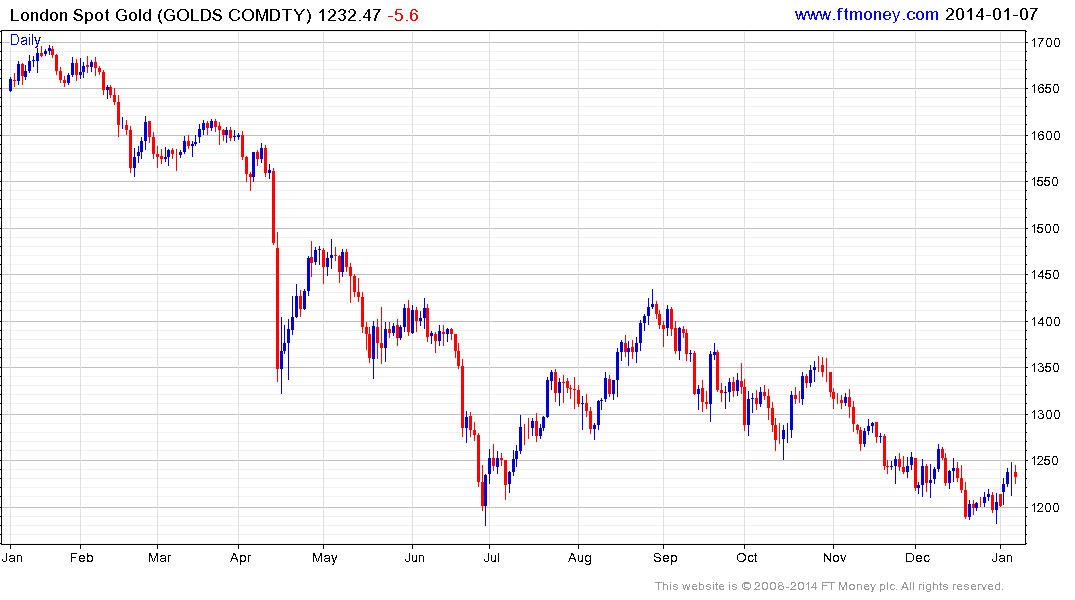This screenshot has height=600, width=1075.
Task: Click the 1500 price axis label
Action: click(x=1046, y=229)
